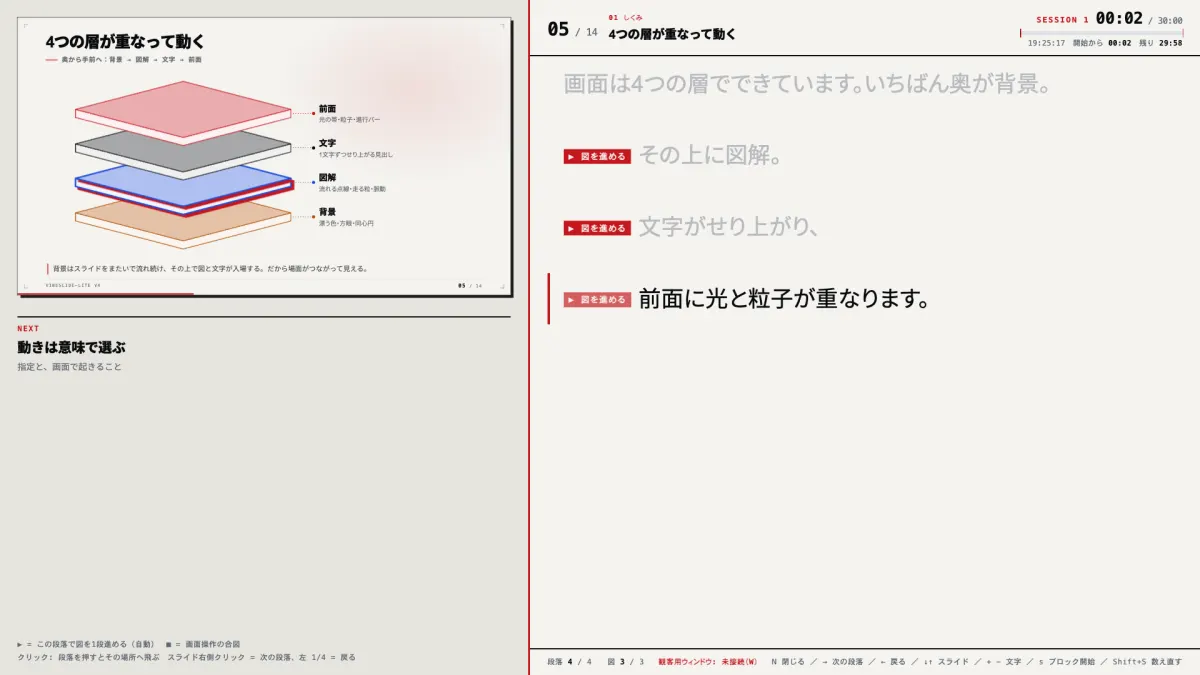This screenshot has height=675, width=1200.
Task: Click the active paragraph '前面に光と粒子が重なります。'
Action: [785, 298]
